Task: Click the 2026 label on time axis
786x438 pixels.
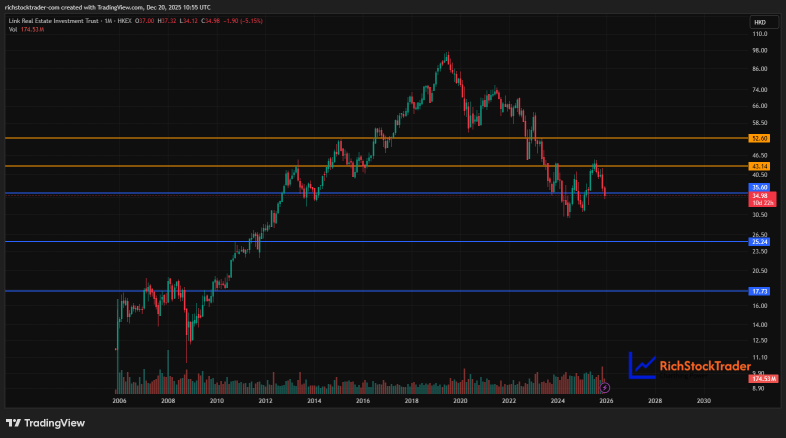Action: coord(606,400)
